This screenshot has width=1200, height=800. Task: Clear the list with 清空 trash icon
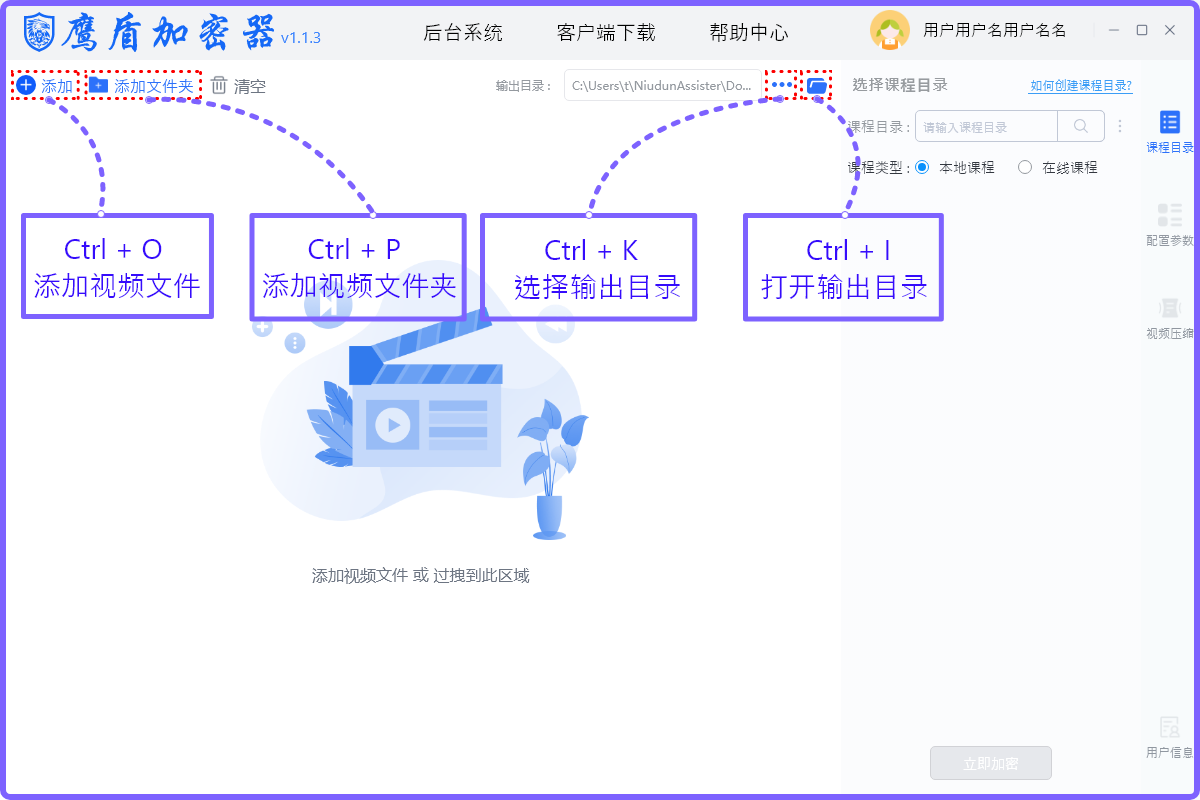click(x=219, y=86)
